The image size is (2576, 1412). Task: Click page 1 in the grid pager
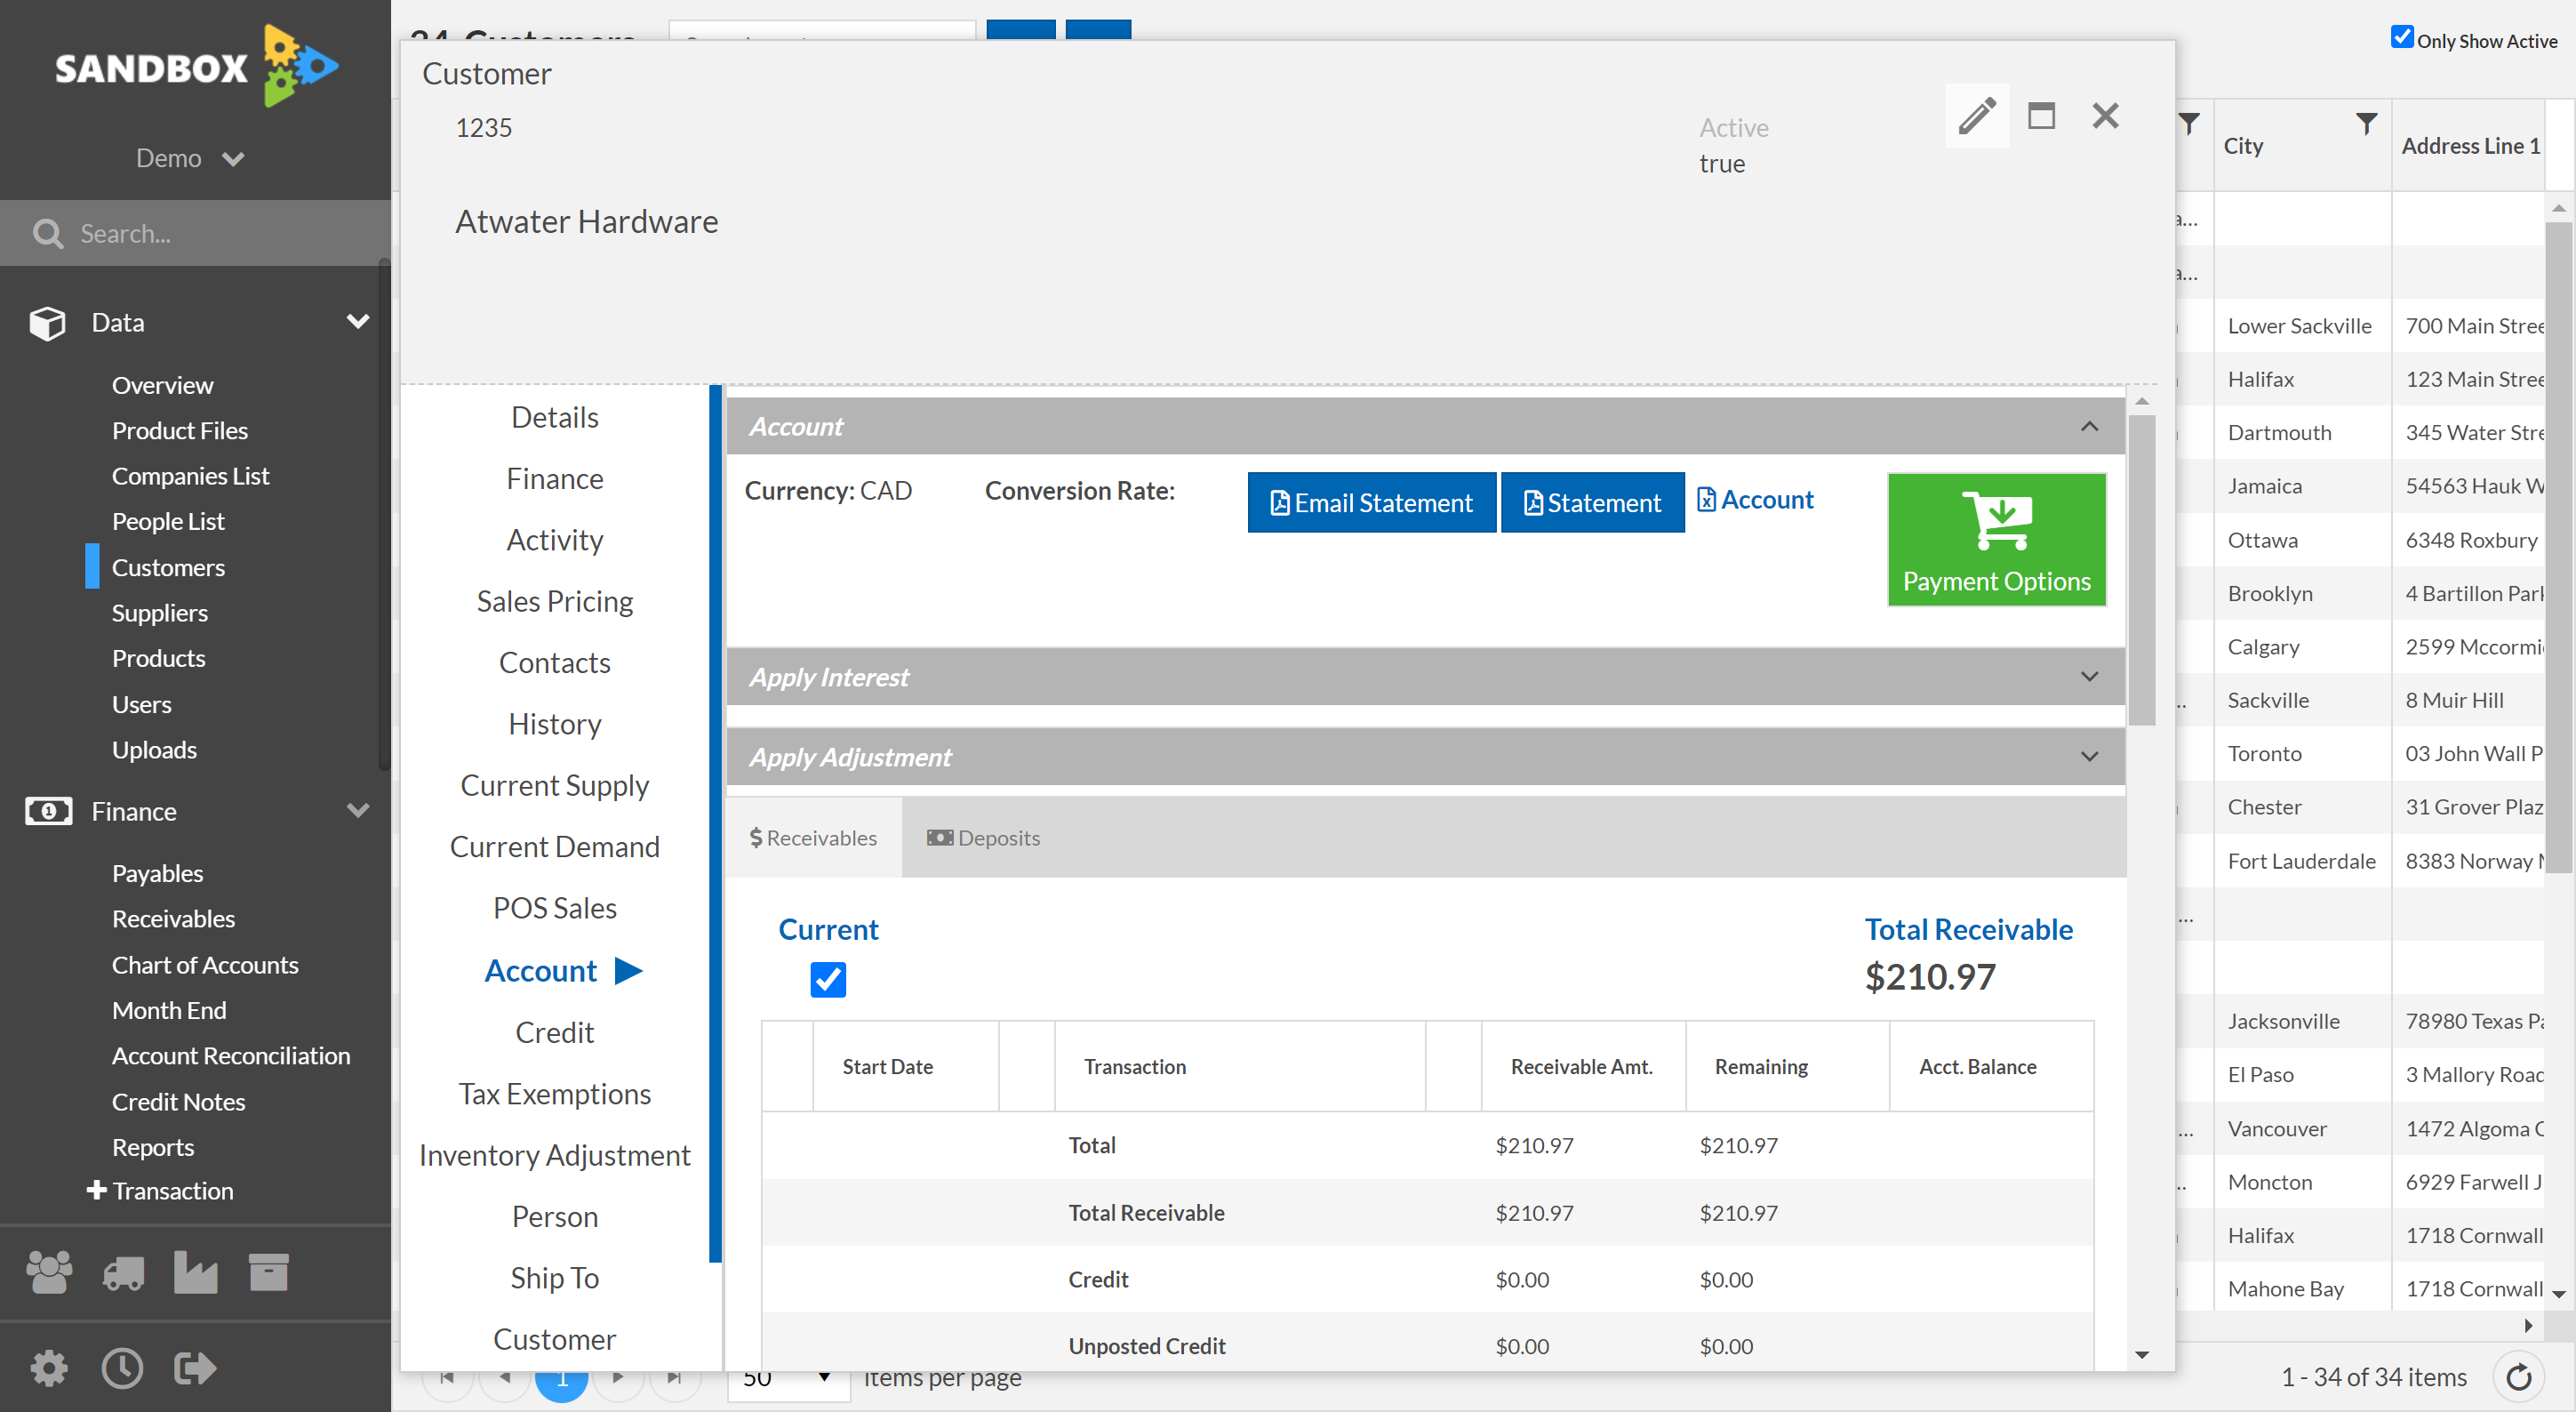click(x=561, y=1380)
